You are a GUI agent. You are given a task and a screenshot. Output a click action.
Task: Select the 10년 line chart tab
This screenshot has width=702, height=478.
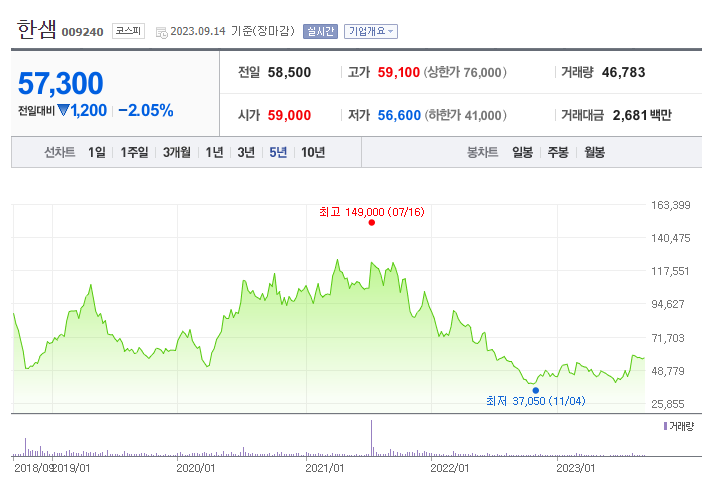[x=313, y=152]
